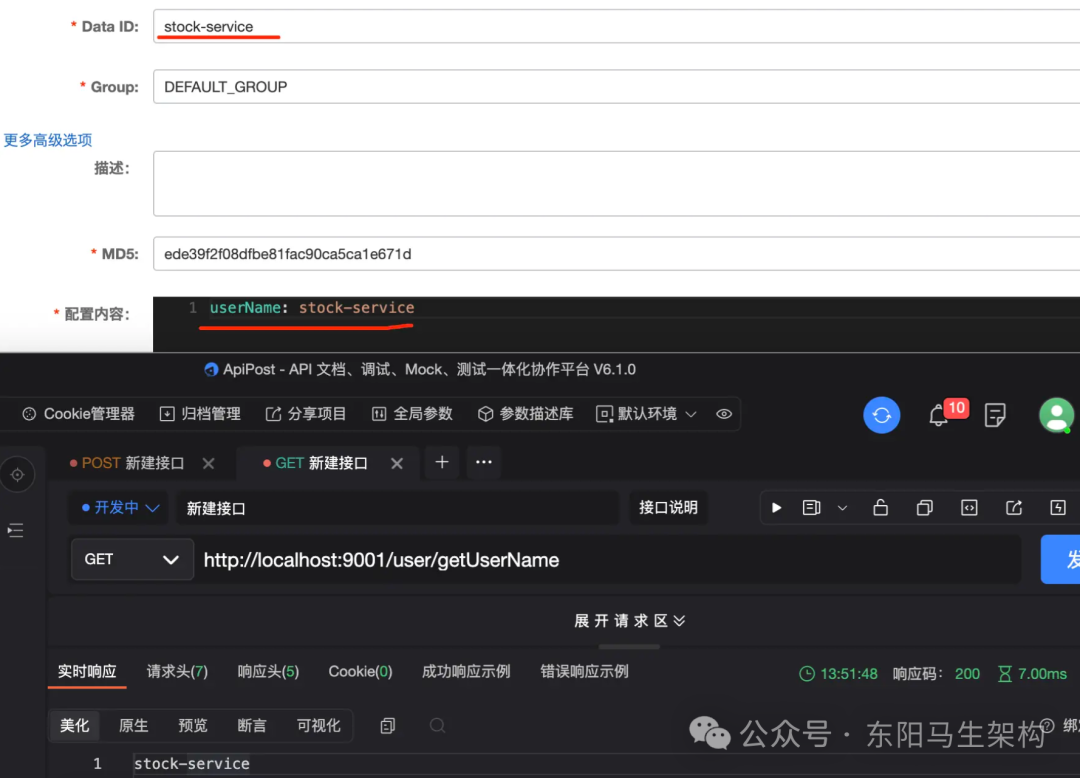Screen dimensions: 1080x778
Task: Select the 原生 raw response view
Action: point(133,726)
